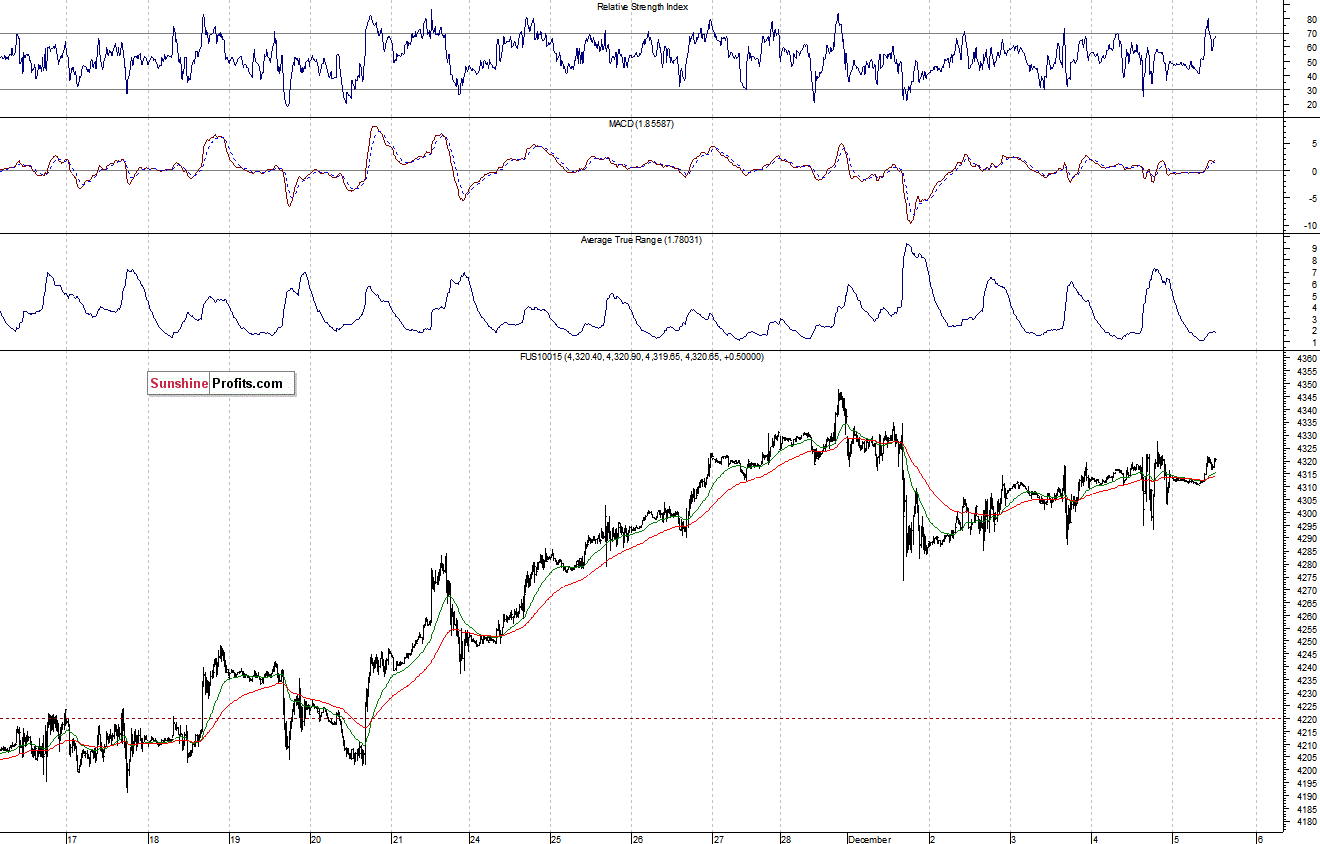Select the 4300 price axis label
The width and height of the screenshot is (1320, 844).
[x=1306, y=513]
